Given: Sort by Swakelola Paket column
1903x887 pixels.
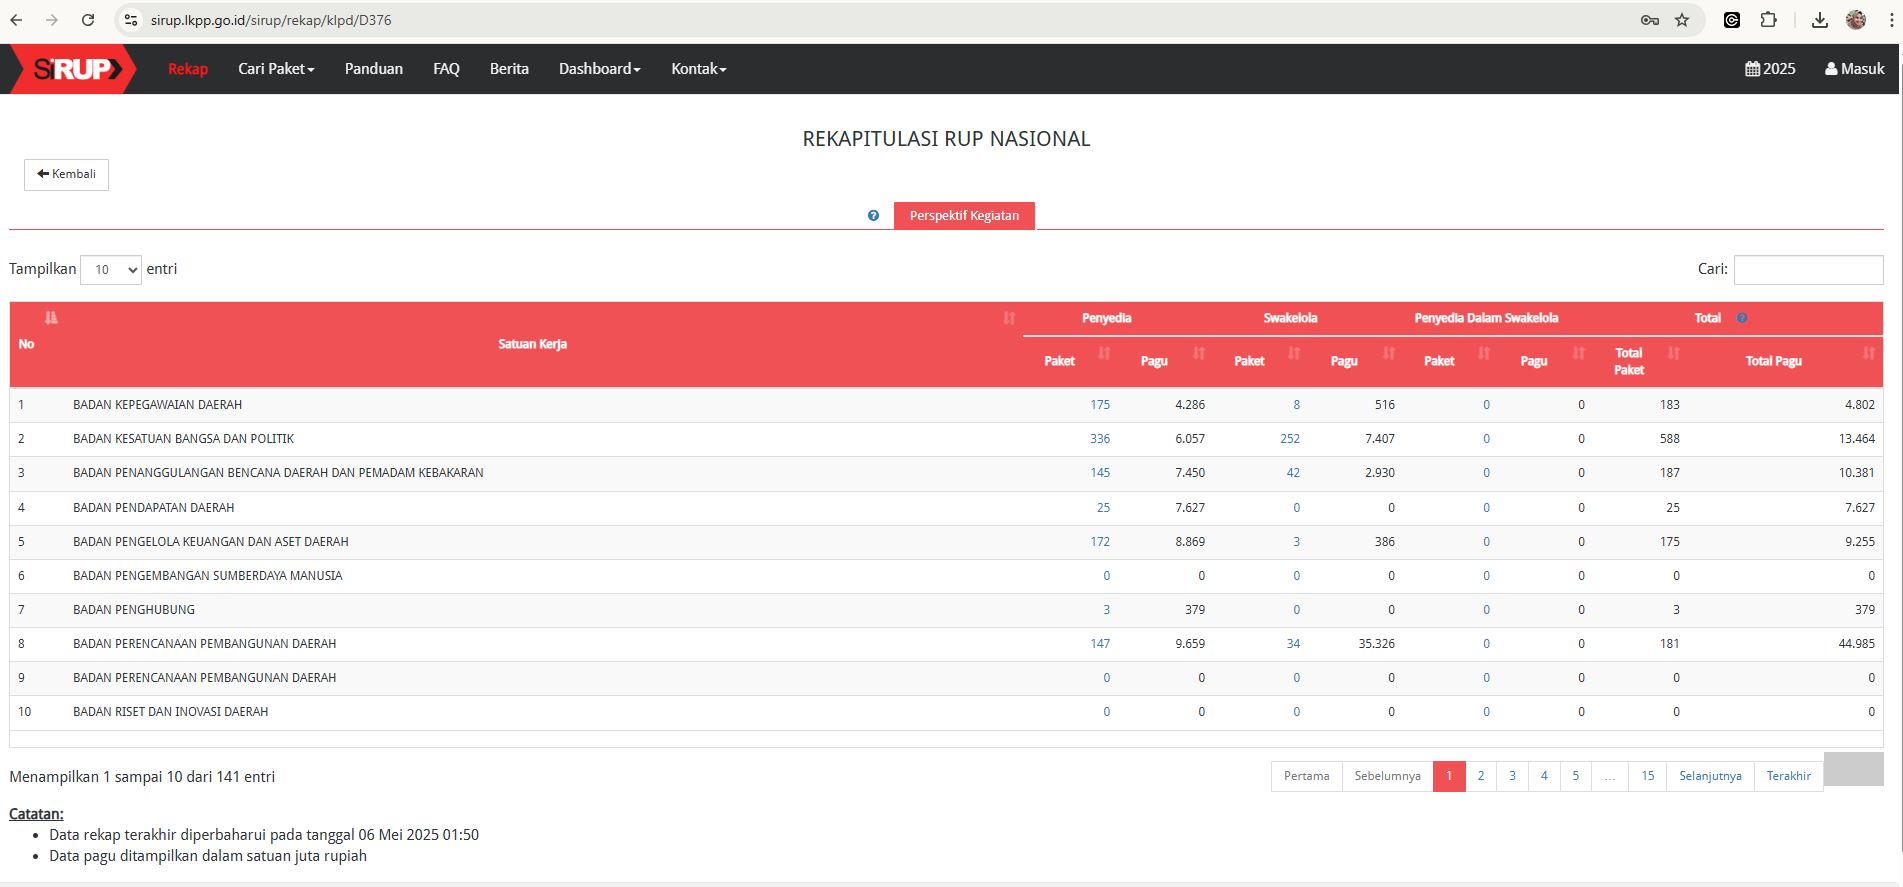Looking at the screenshot, I should tap(1294, 353).
